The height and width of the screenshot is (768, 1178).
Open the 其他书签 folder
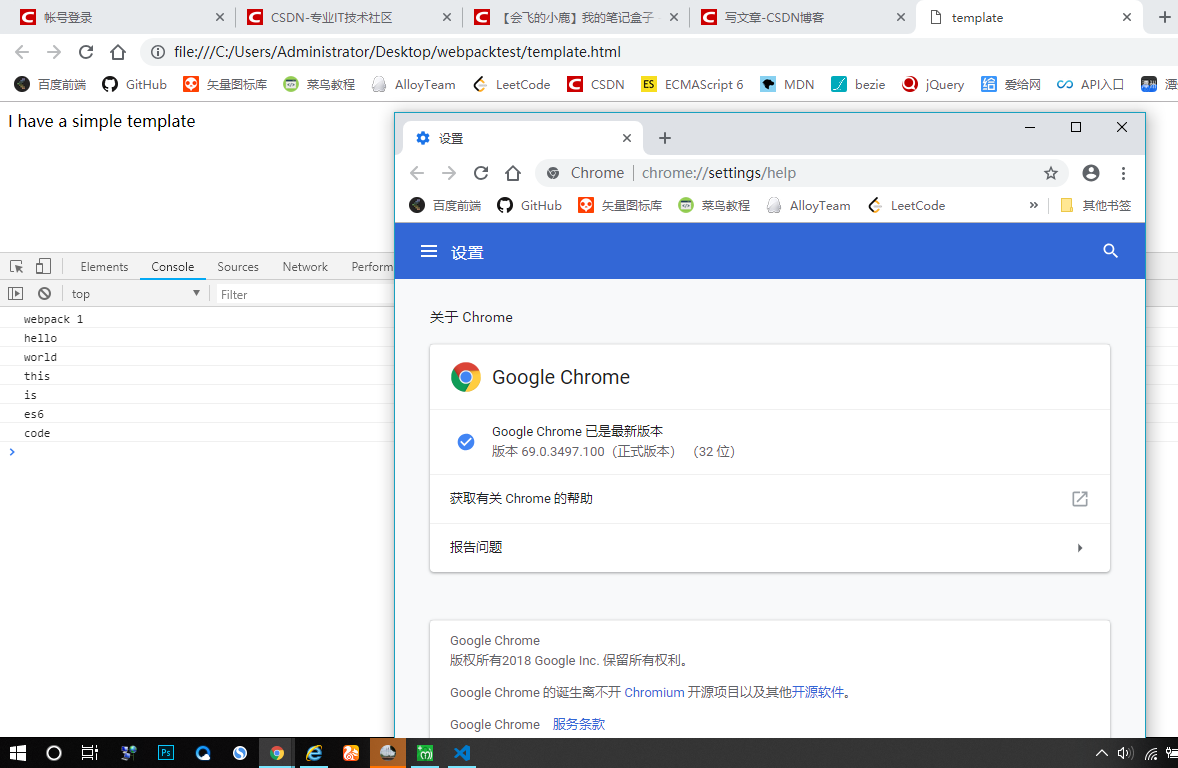pyautogui.click(x=1095, y=205)
